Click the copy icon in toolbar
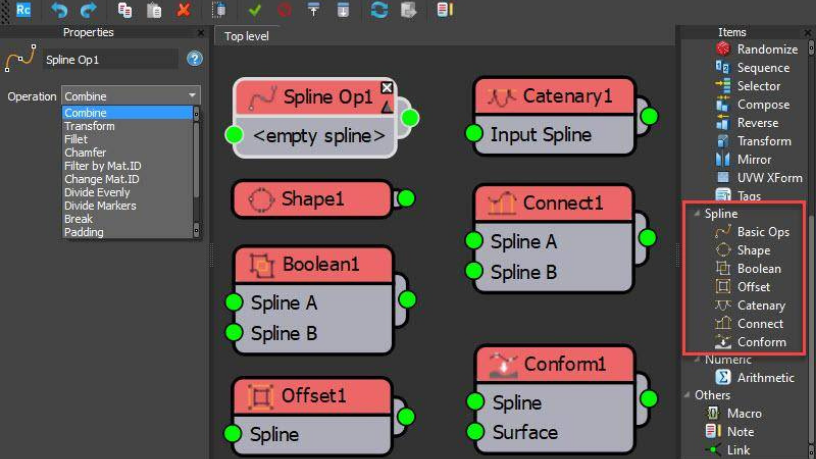 (x=124, y=10)
